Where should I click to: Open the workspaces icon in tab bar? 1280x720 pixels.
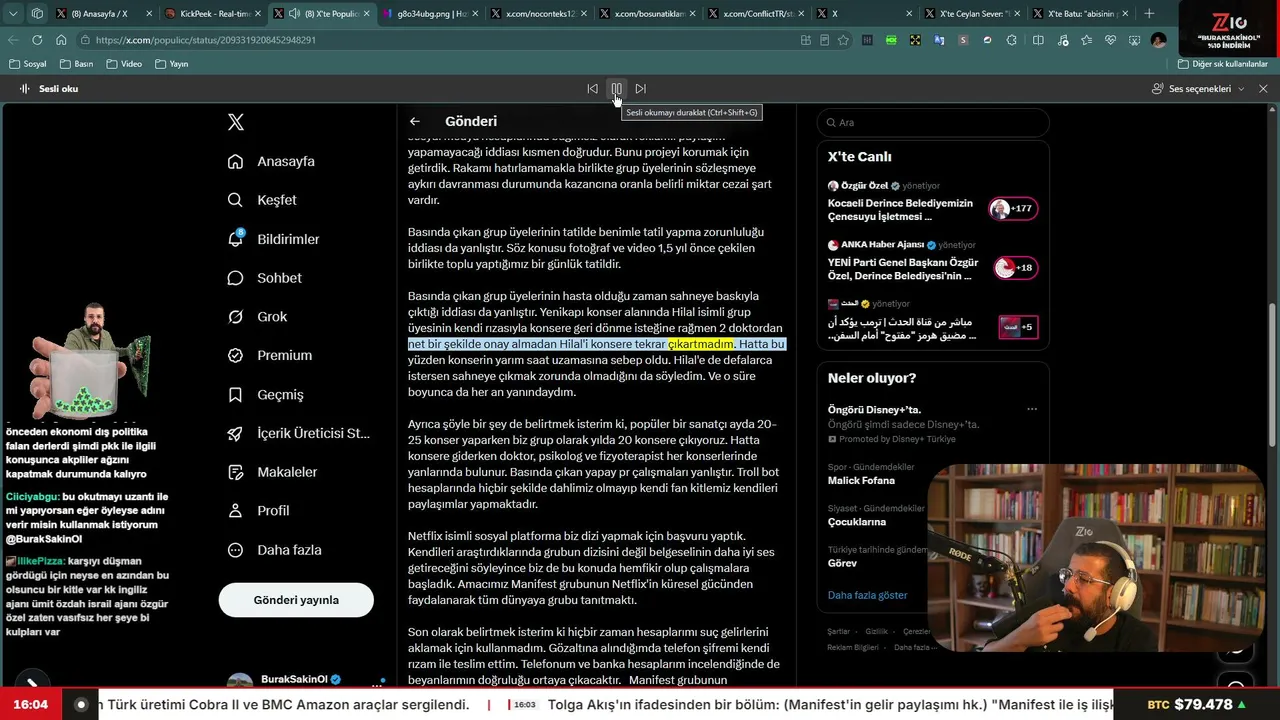tap(37, 14)
